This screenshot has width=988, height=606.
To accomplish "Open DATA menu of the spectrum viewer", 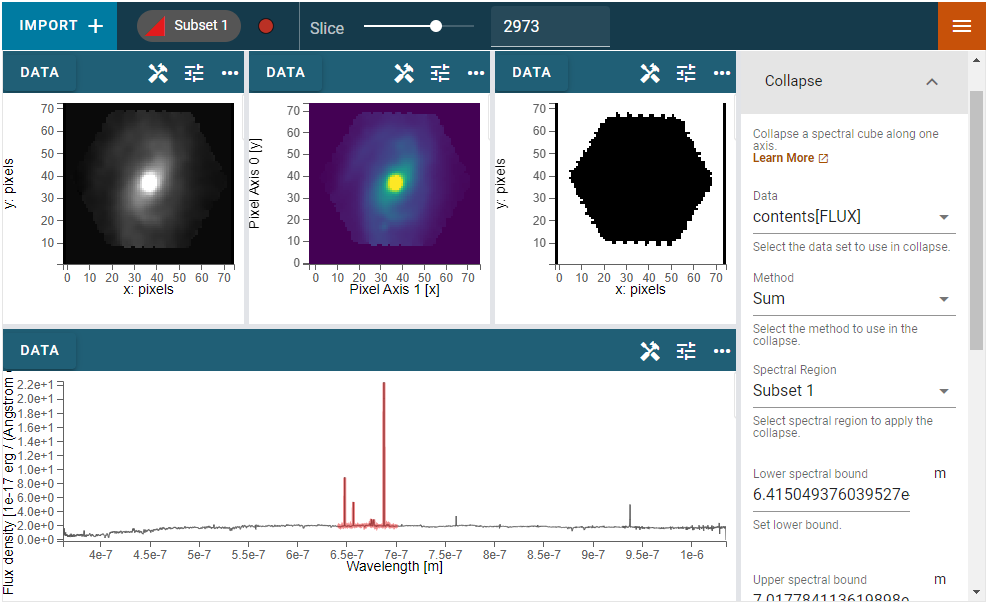I will click(40, 351).
